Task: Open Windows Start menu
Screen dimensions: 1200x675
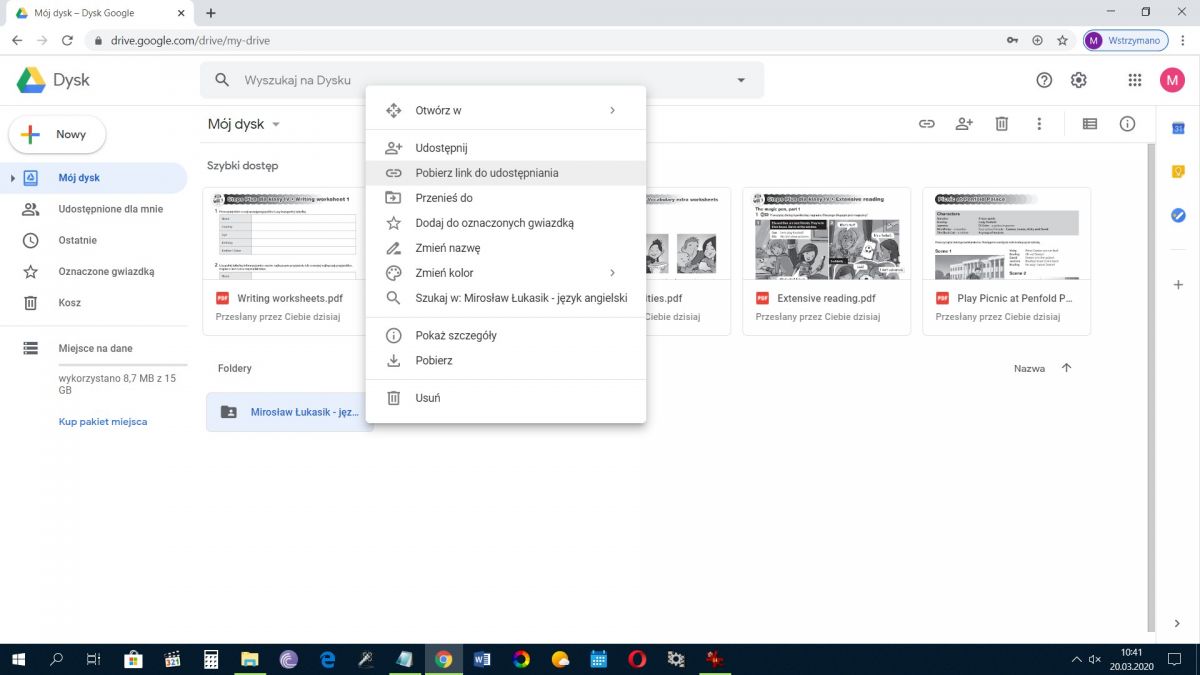Action: 19,659
